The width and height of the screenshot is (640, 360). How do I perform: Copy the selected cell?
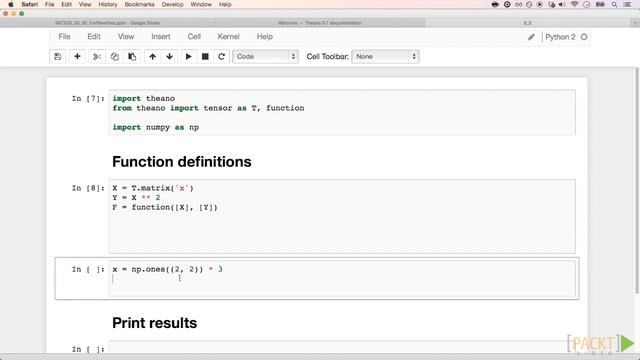114,56
